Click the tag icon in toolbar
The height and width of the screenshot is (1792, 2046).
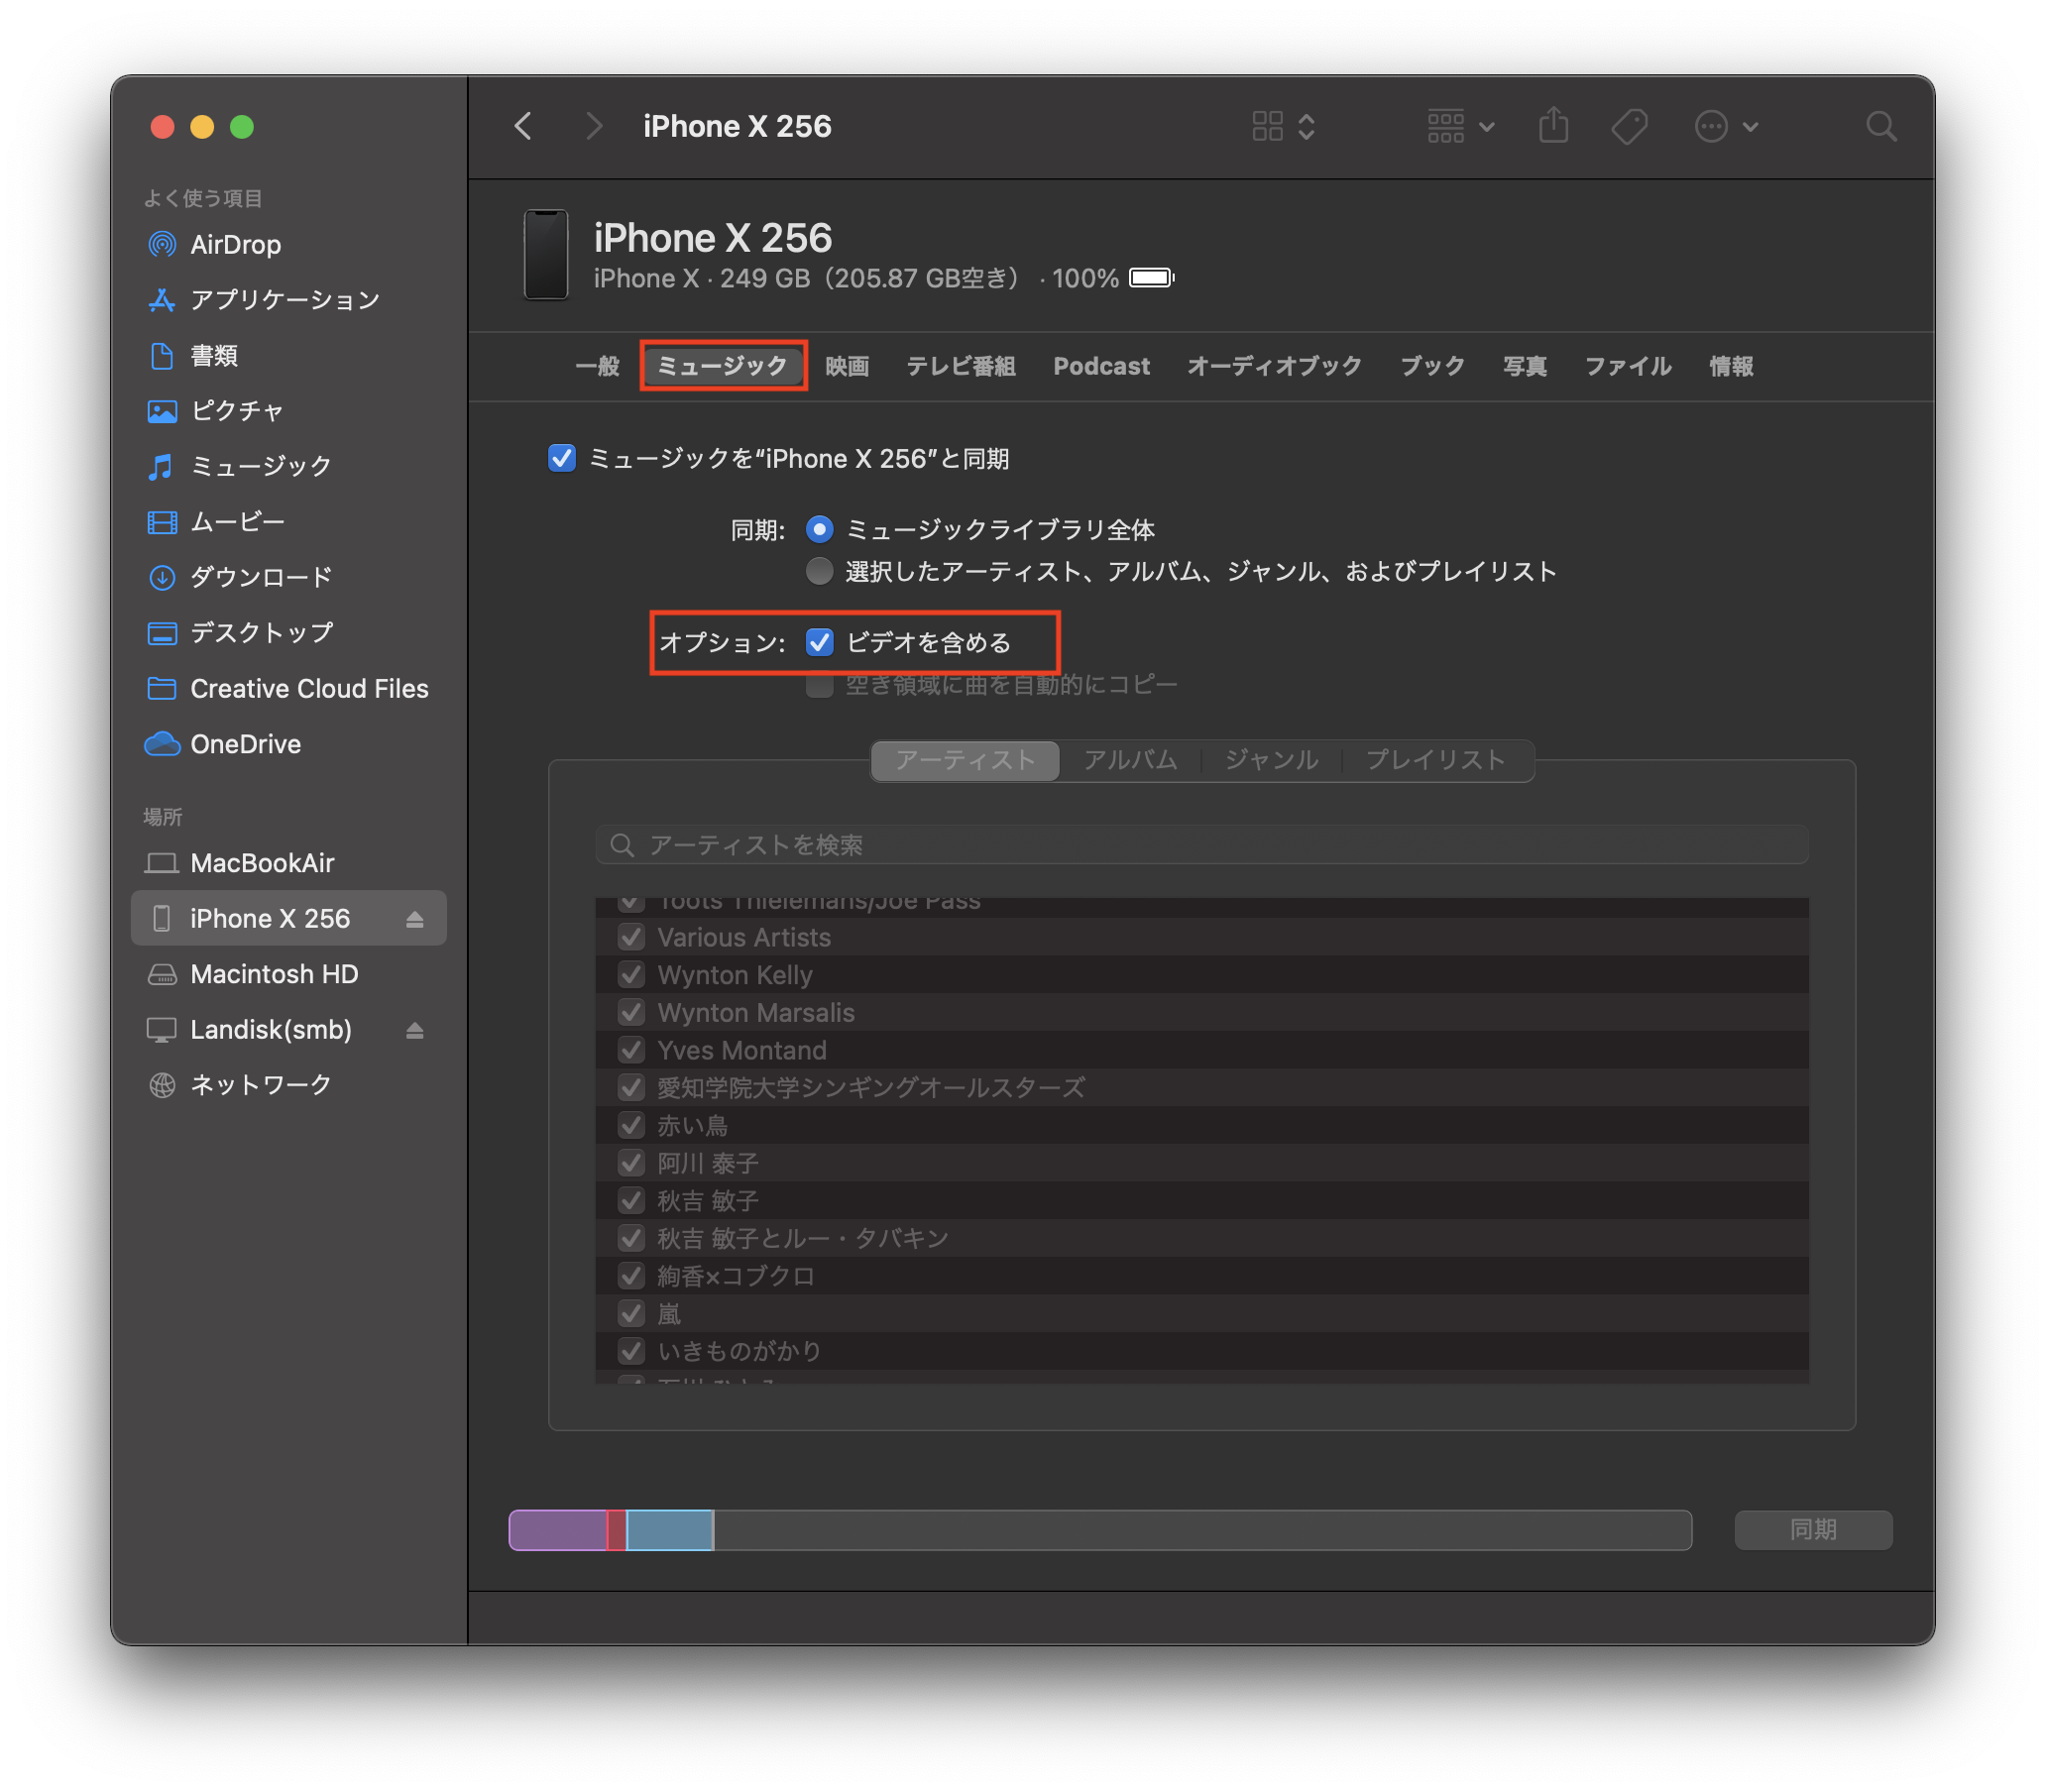pos(1629,126)
